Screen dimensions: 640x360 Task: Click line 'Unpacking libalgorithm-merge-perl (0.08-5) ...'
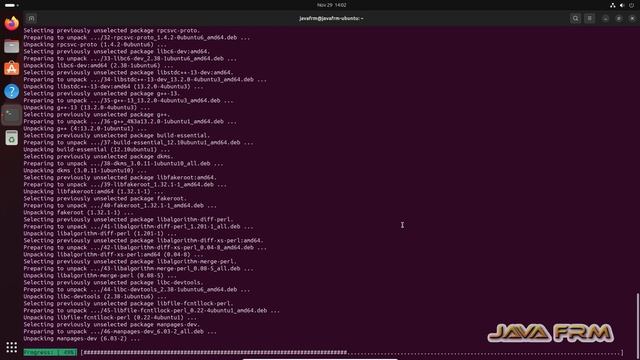(100, 276)
